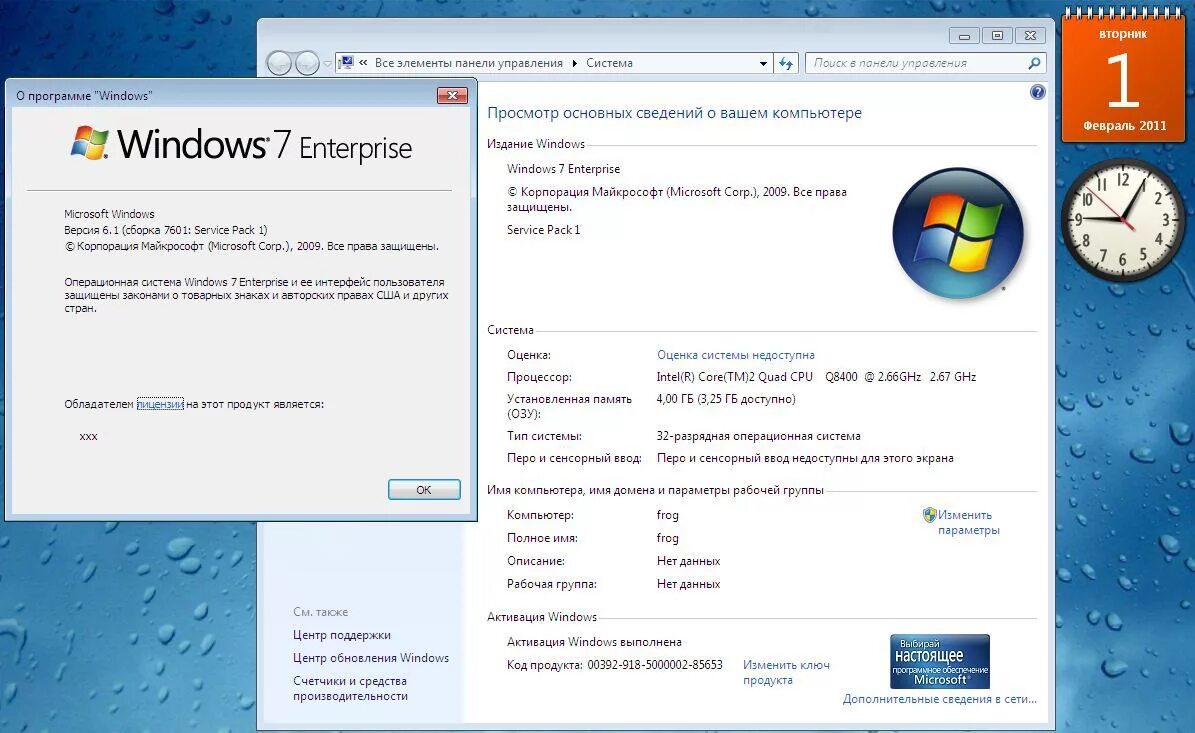Click the forward navigation arrow in Control Panel

307,63
